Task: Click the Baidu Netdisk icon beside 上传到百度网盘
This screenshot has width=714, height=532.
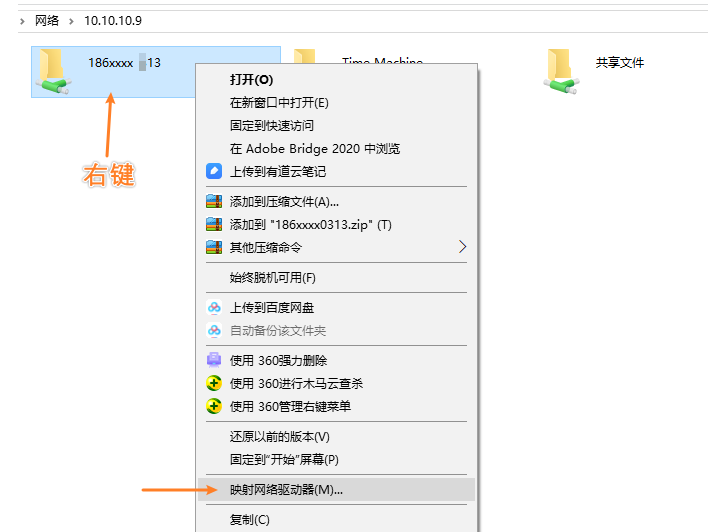Action: (213, 307)
